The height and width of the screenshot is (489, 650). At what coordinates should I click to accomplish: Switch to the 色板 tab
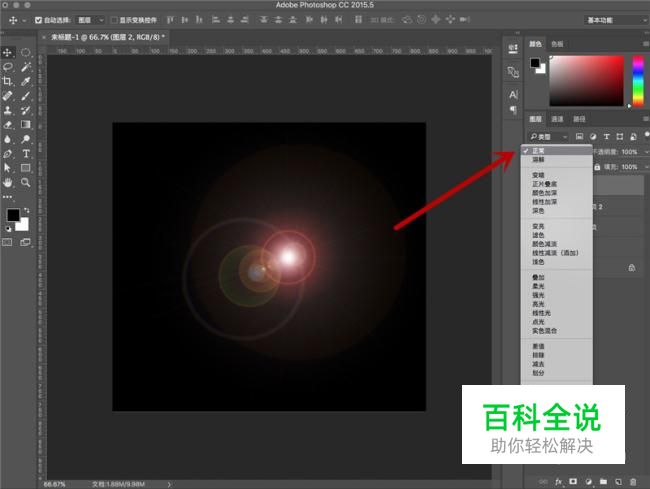pos(557,44)
